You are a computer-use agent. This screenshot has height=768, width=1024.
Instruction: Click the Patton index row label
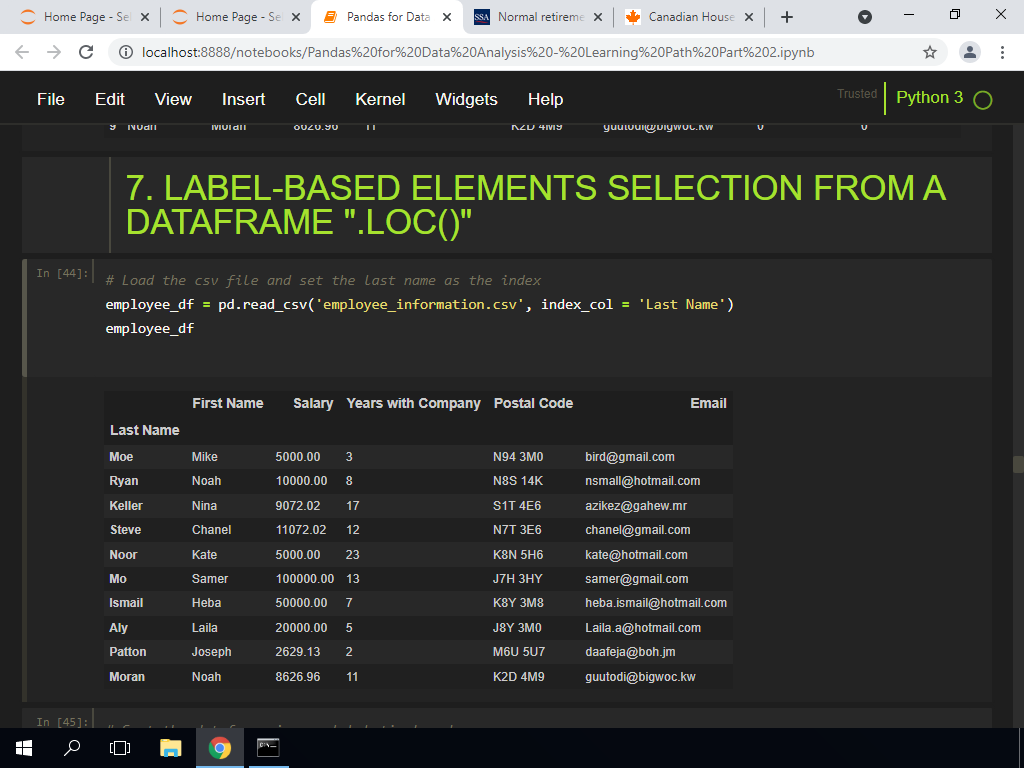click(127, 652)
